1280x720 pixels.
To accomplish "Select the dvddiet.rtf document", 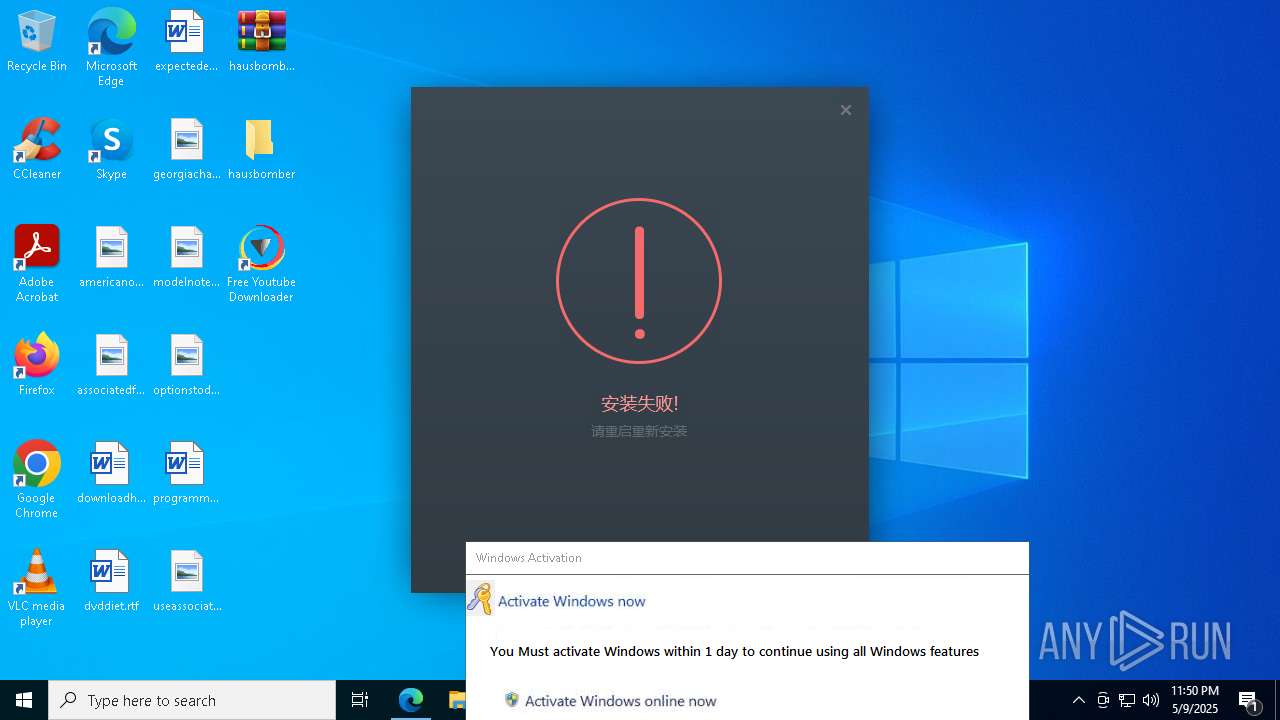I will tap(111, 581).
